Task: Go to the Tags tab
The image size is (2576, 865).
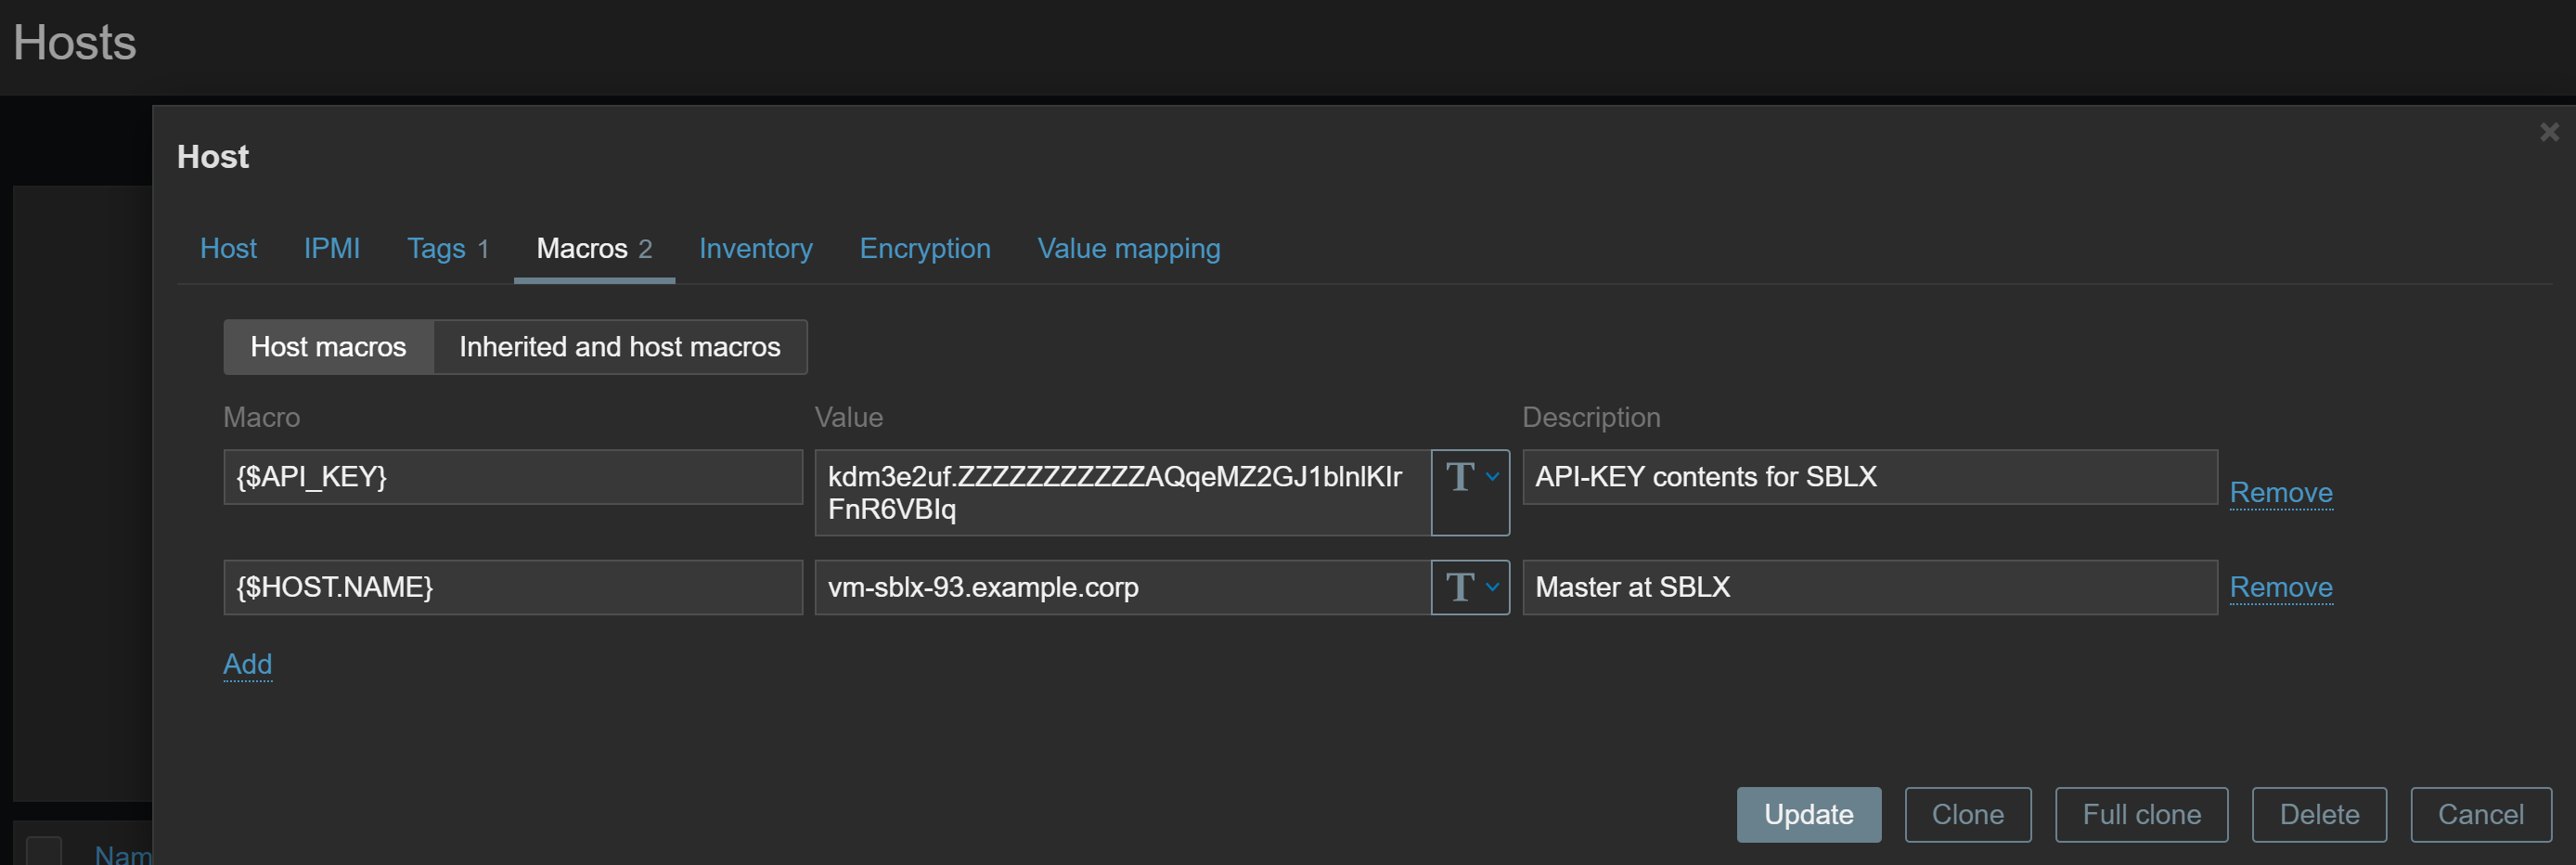Action: click(x=447, y=248)
